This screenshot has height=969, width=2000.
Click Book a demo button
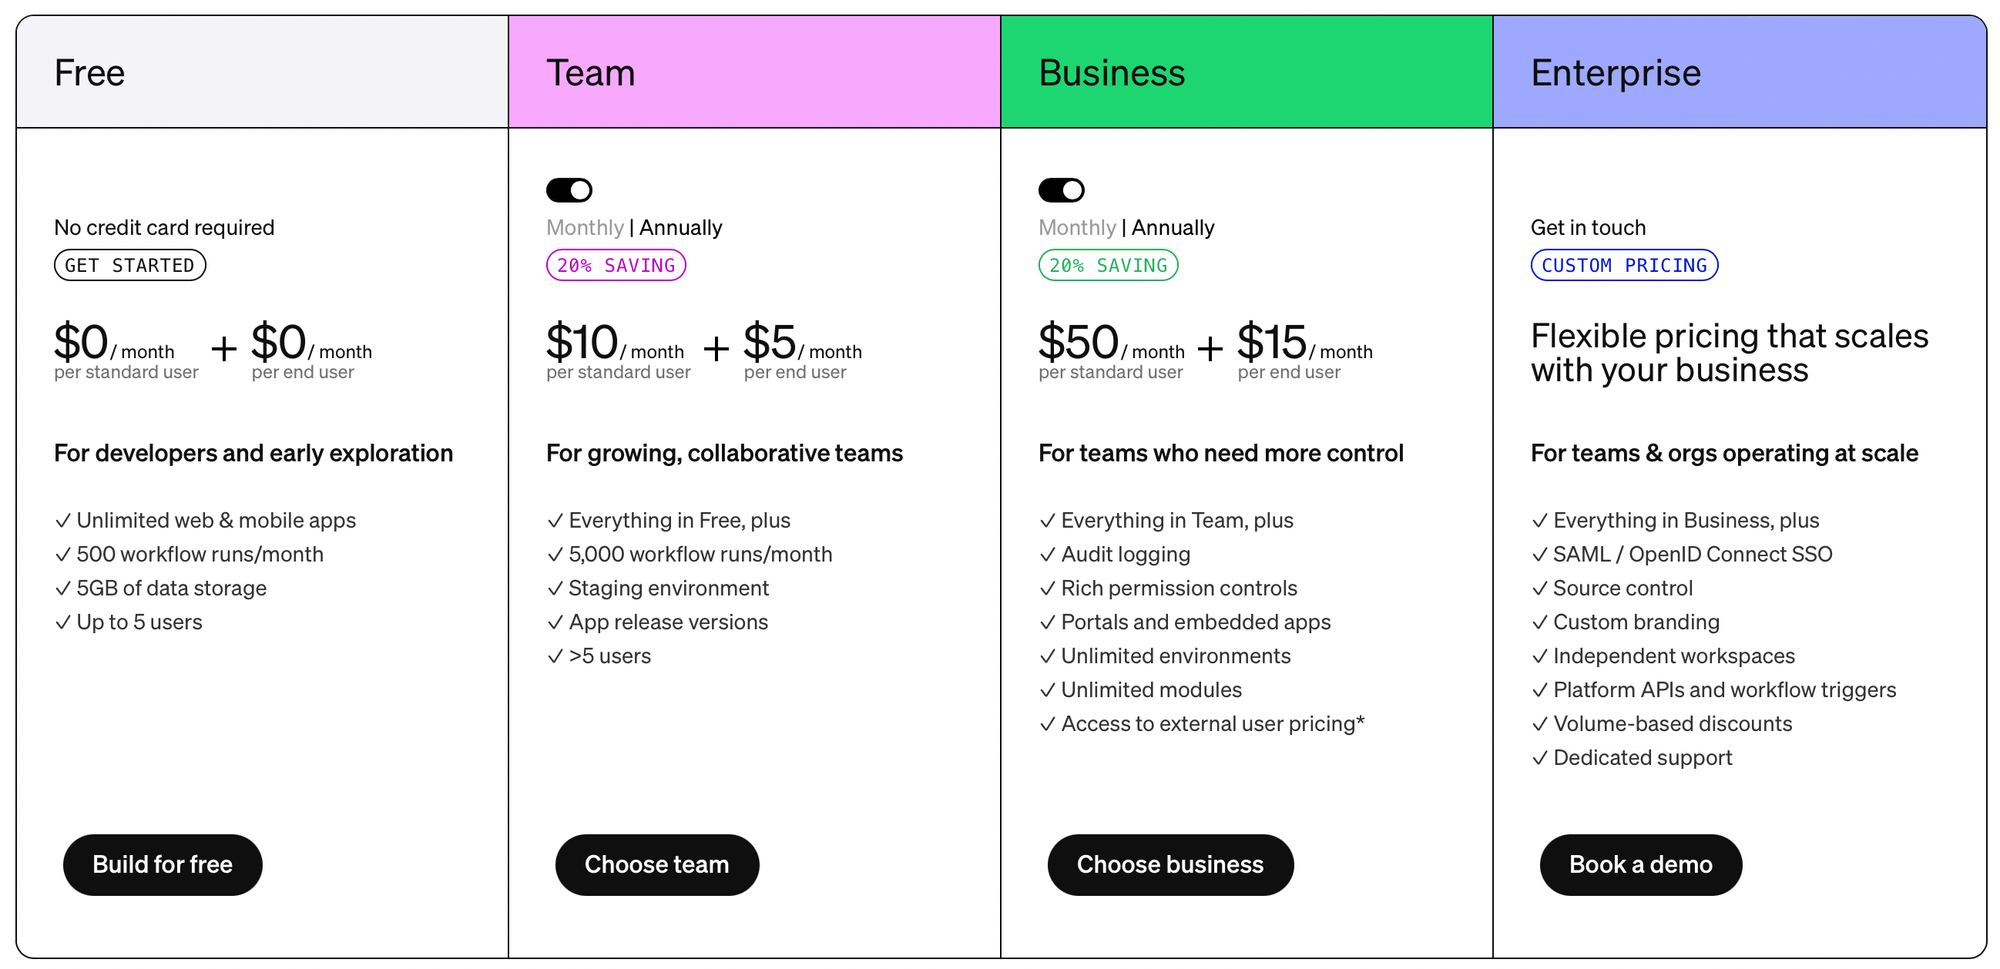point(1641,865)
